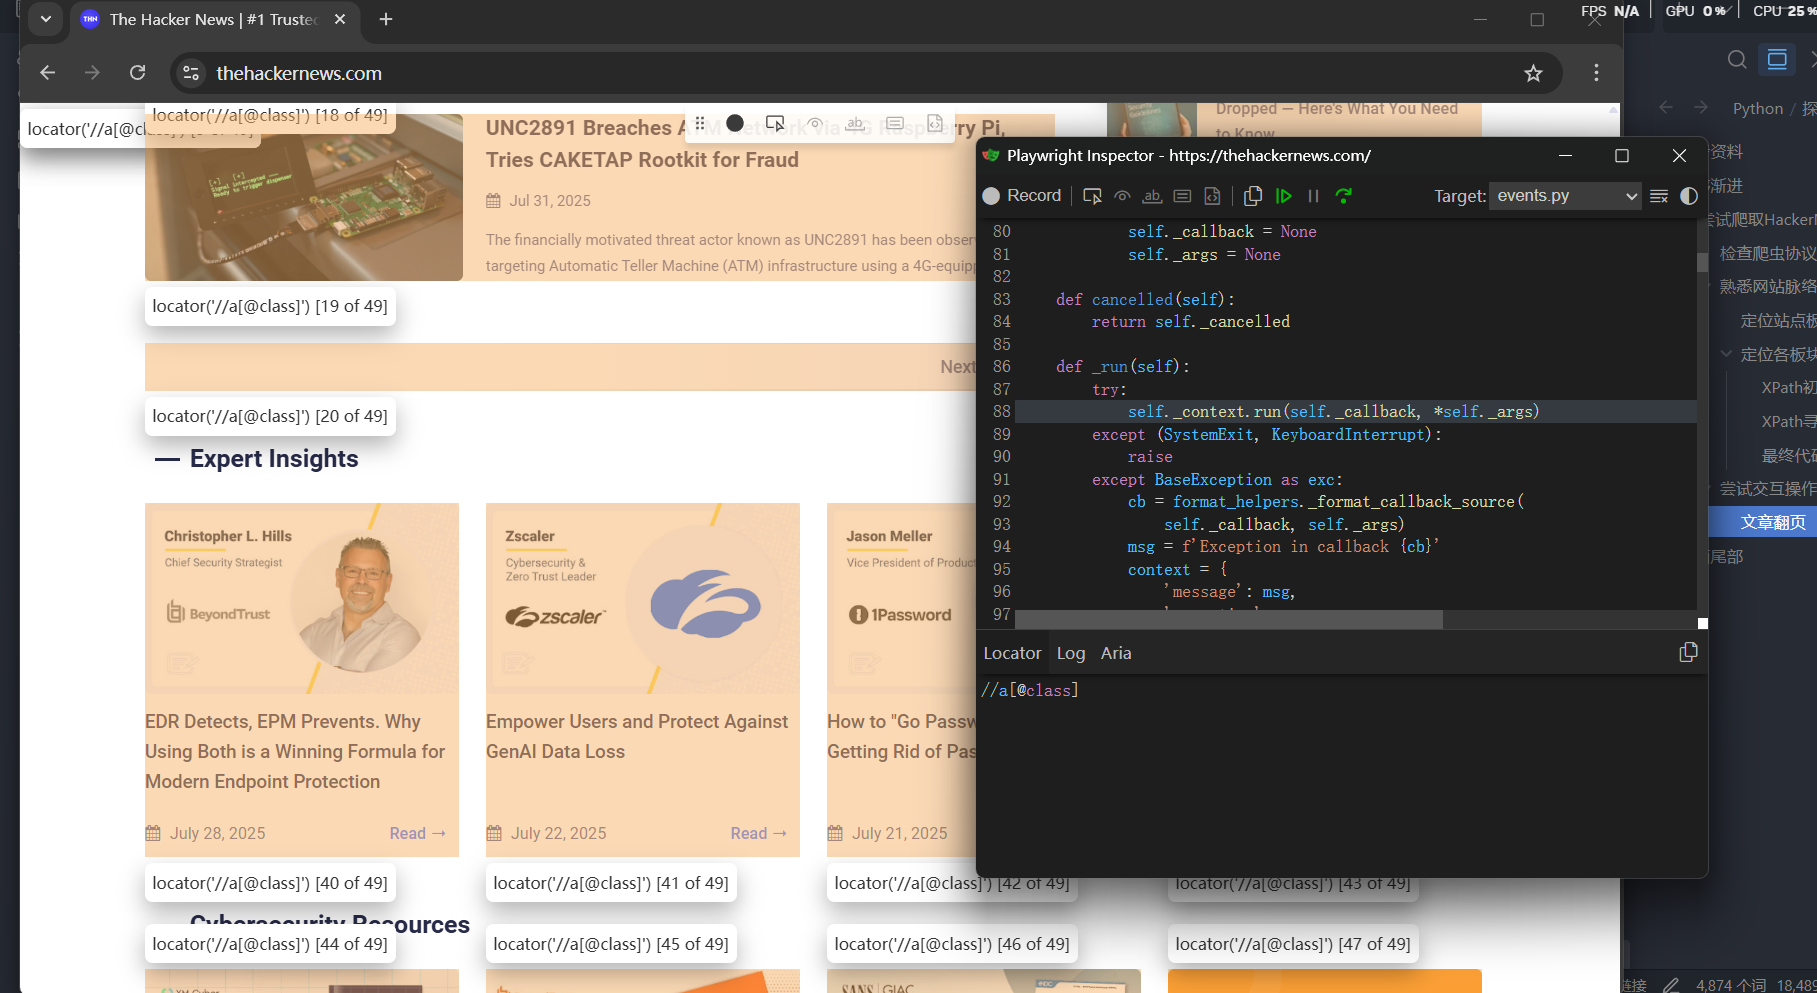The image size is (1817, 993).
Task: Start recording in Playwright Inspector
Action: 1022,196
